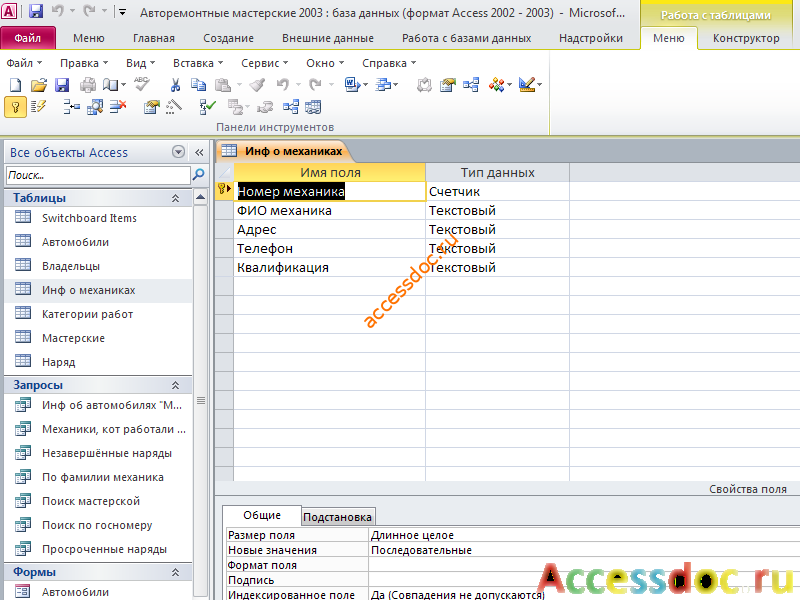Click the Save icon in title bar

[x=35, y=11]
